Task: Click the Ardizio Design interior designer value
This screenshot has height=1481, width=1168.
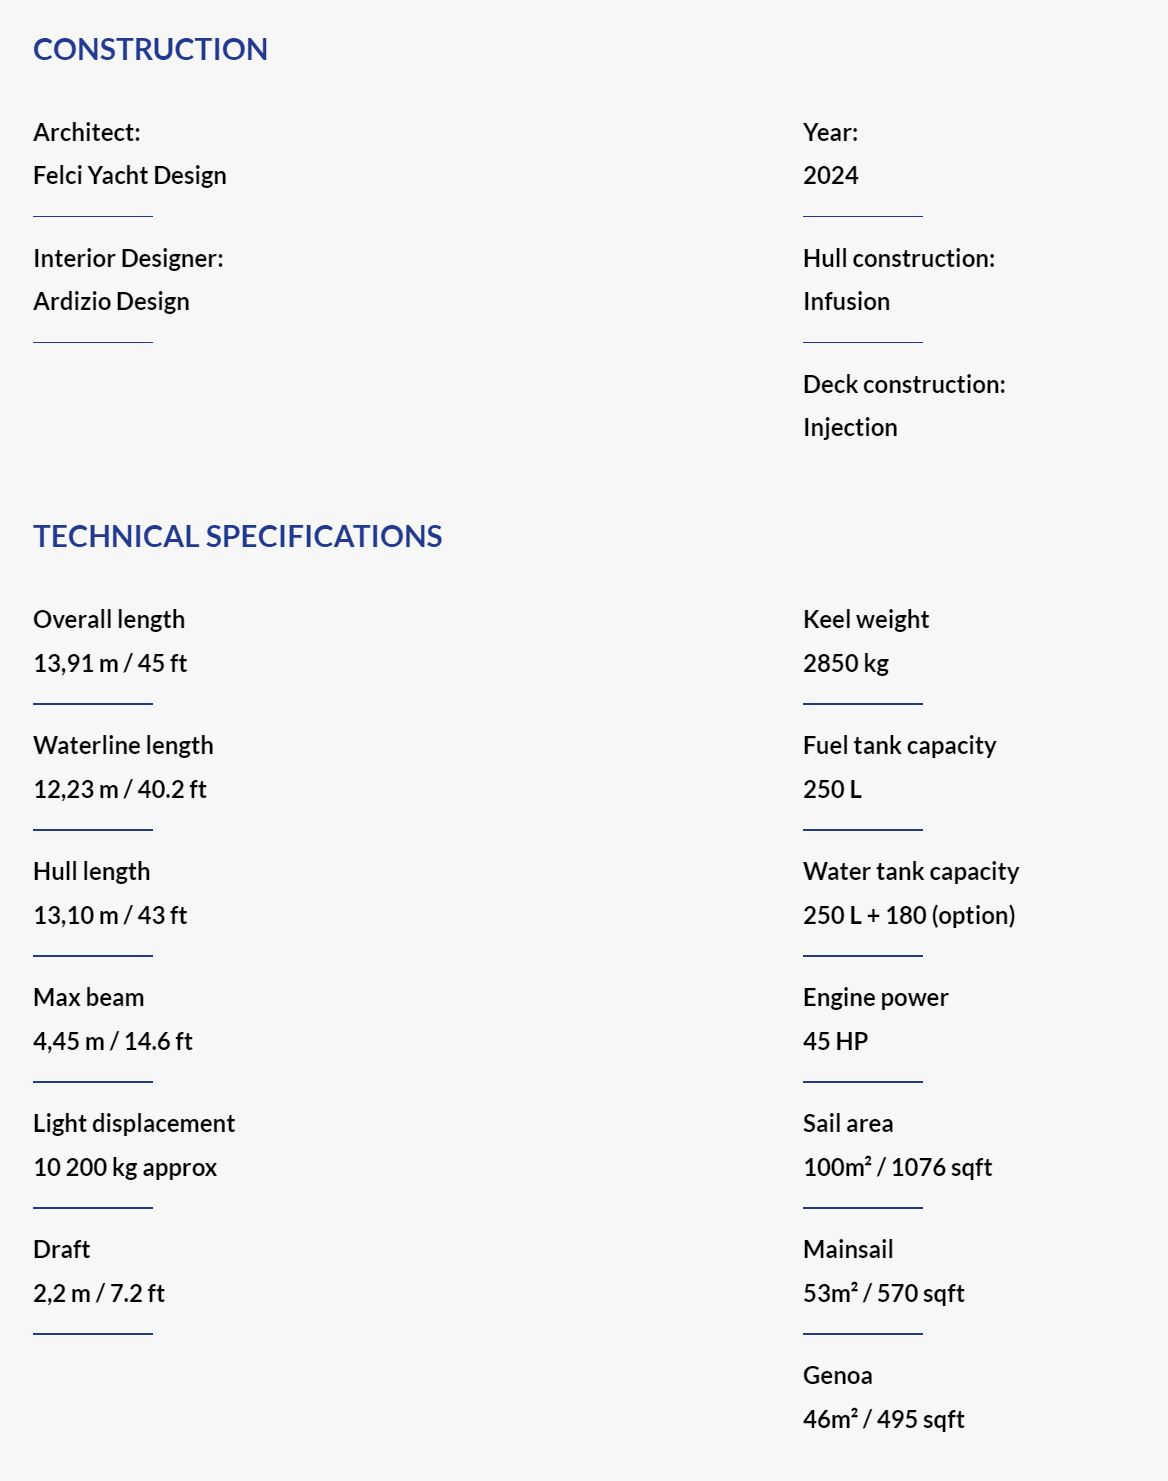Action: [111, 301]
